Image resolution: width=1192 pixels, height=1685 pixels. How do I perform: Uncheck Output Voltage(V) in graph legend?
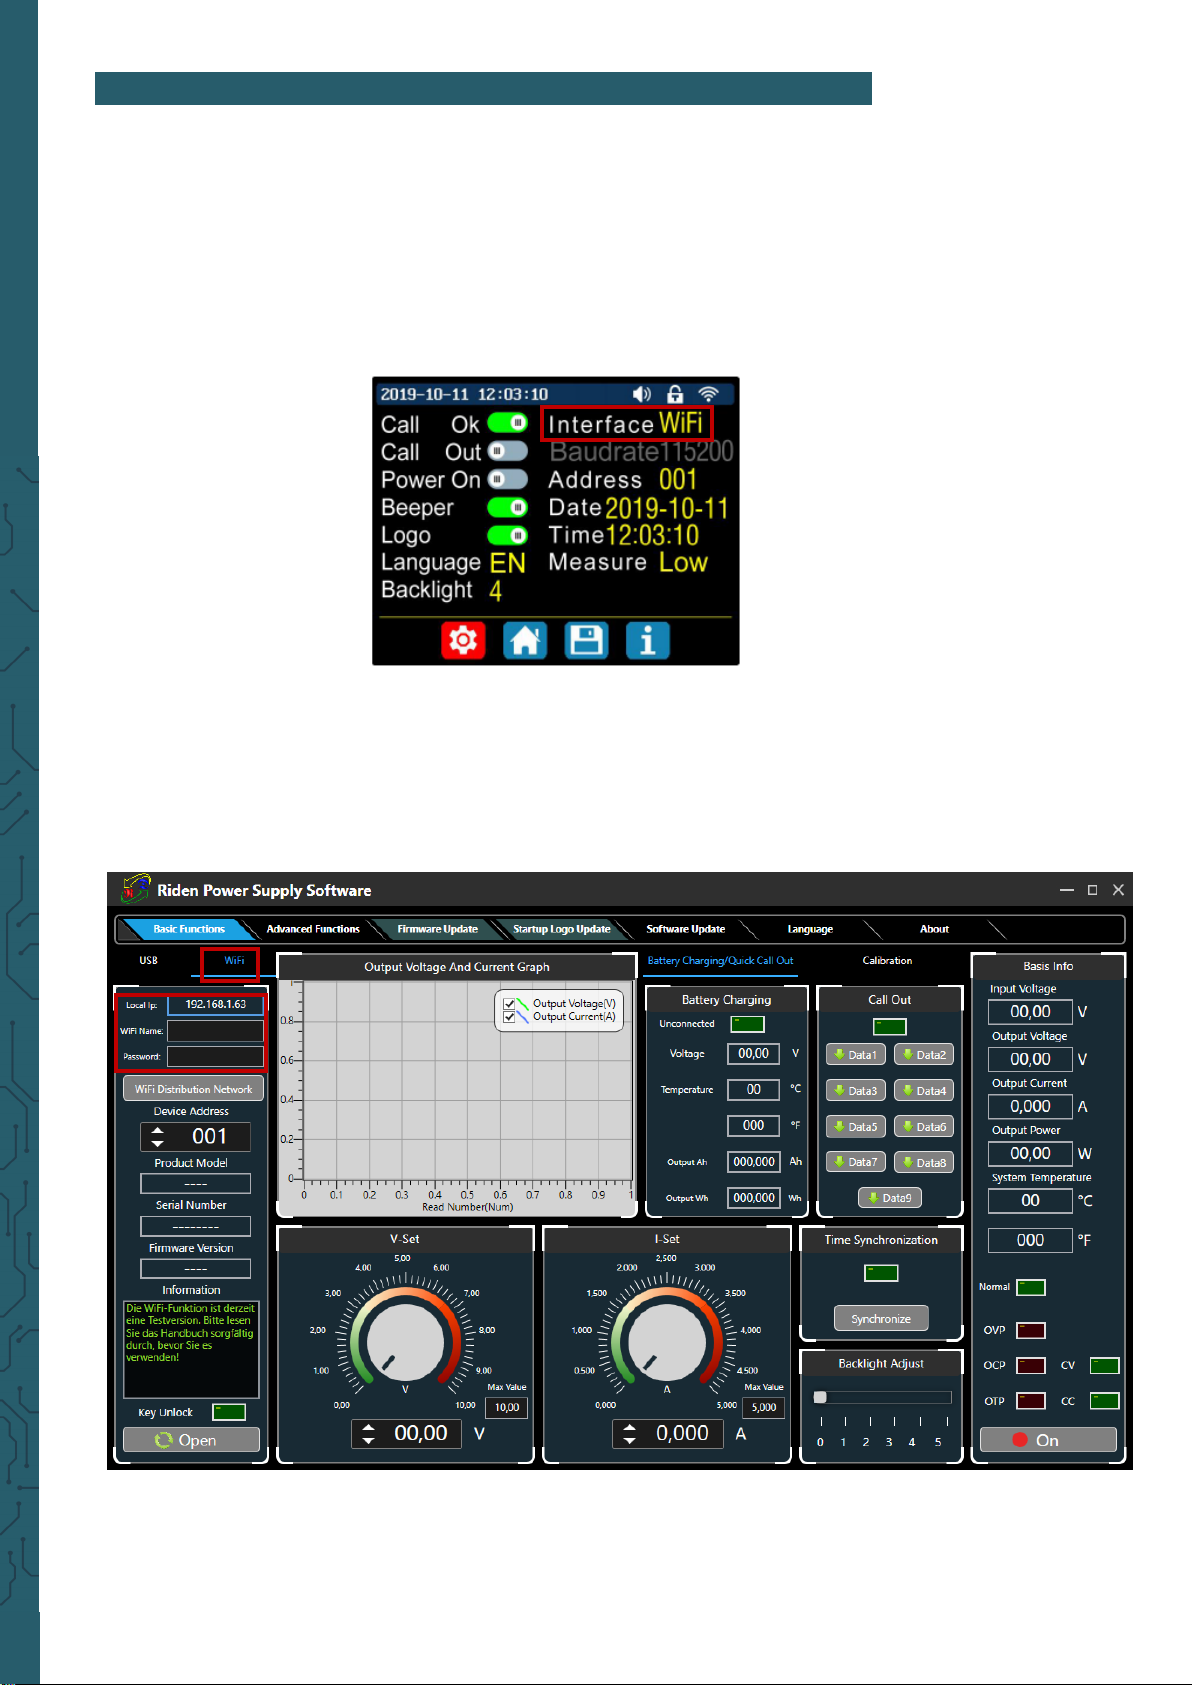click(x=509, y=1003)
